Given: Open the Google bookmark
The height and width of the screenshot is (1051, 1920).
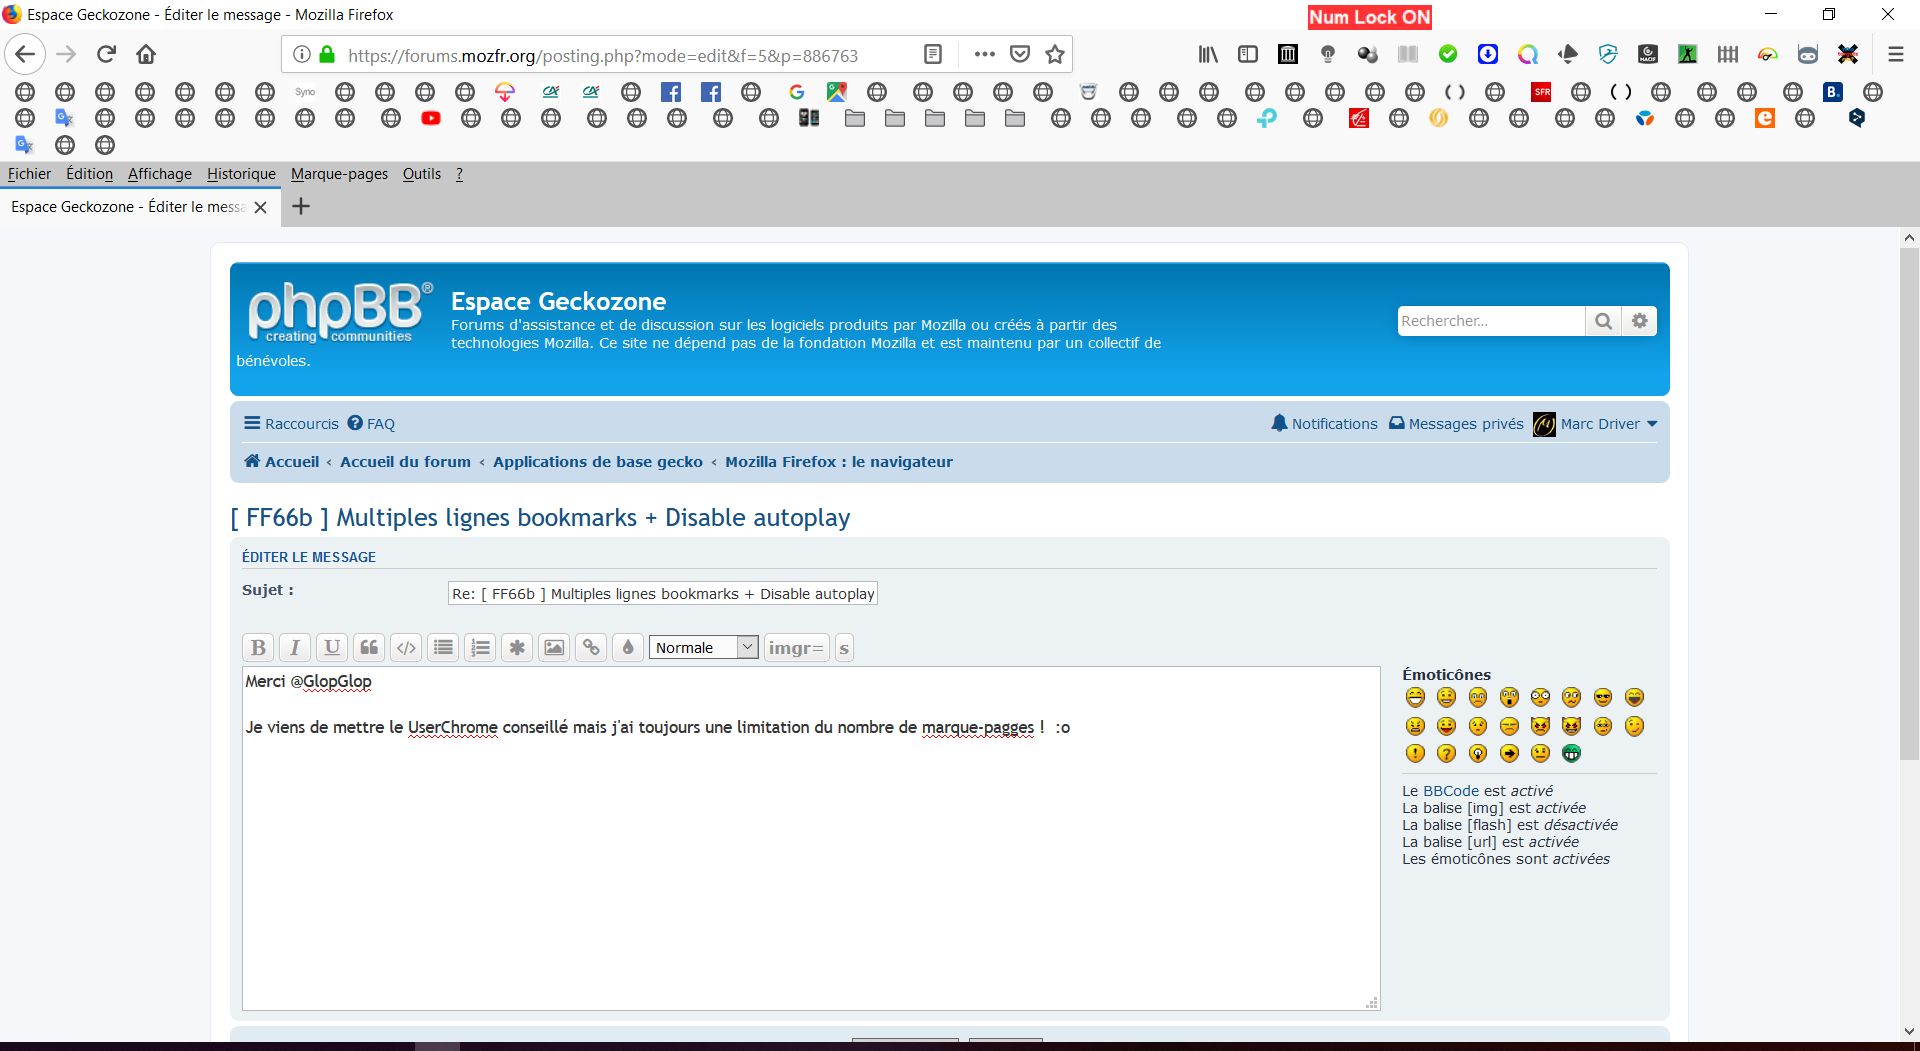Looking at the screenshot, I should (x=797, y=92).
